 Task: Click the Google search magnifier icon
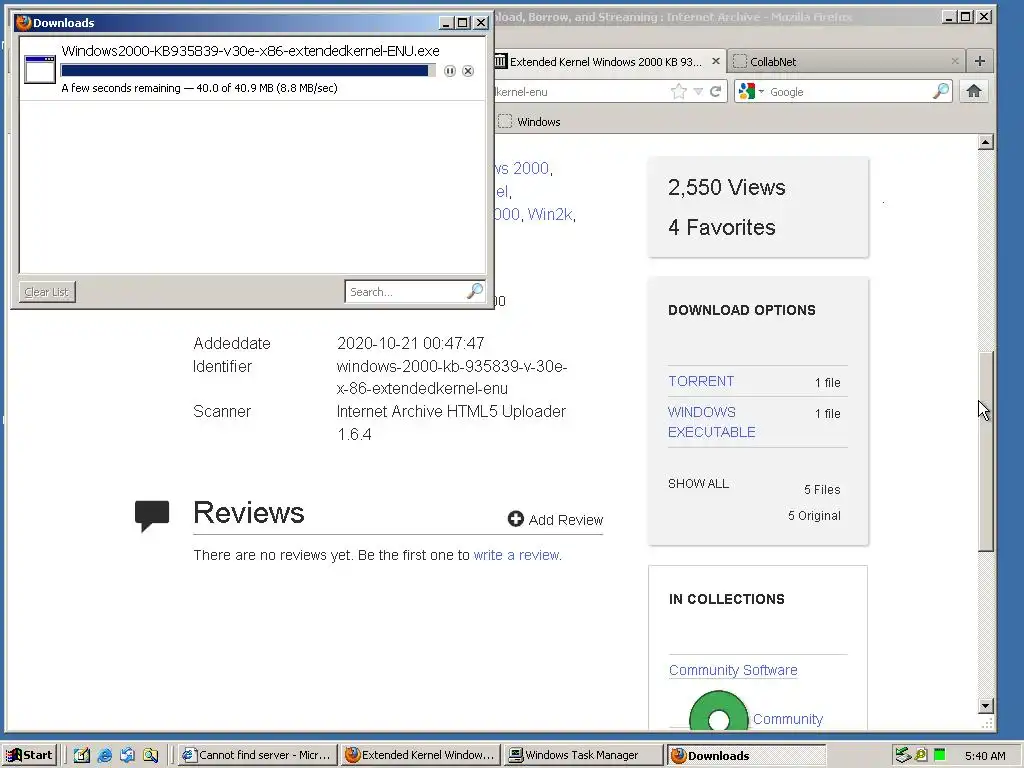pyautogui.click(x=940, y=91)
